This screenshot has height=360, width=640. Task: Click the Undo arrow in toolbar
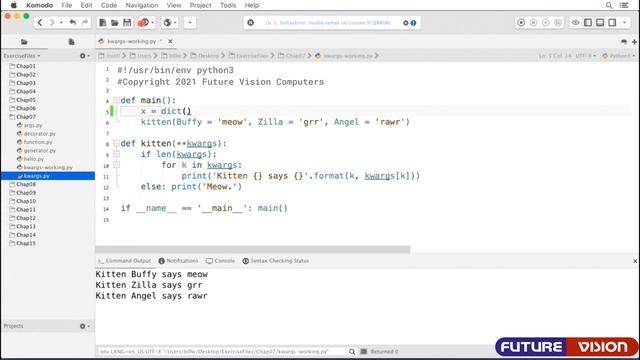(x=73, y=22)
